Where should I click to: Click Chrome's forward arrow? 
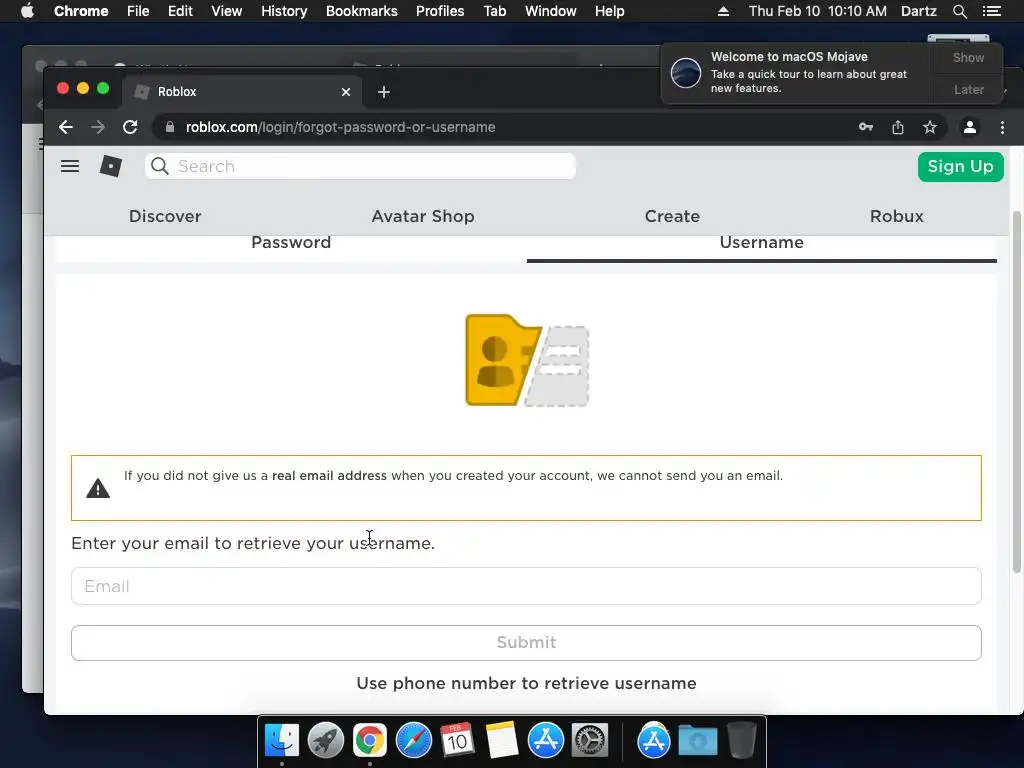98,127
